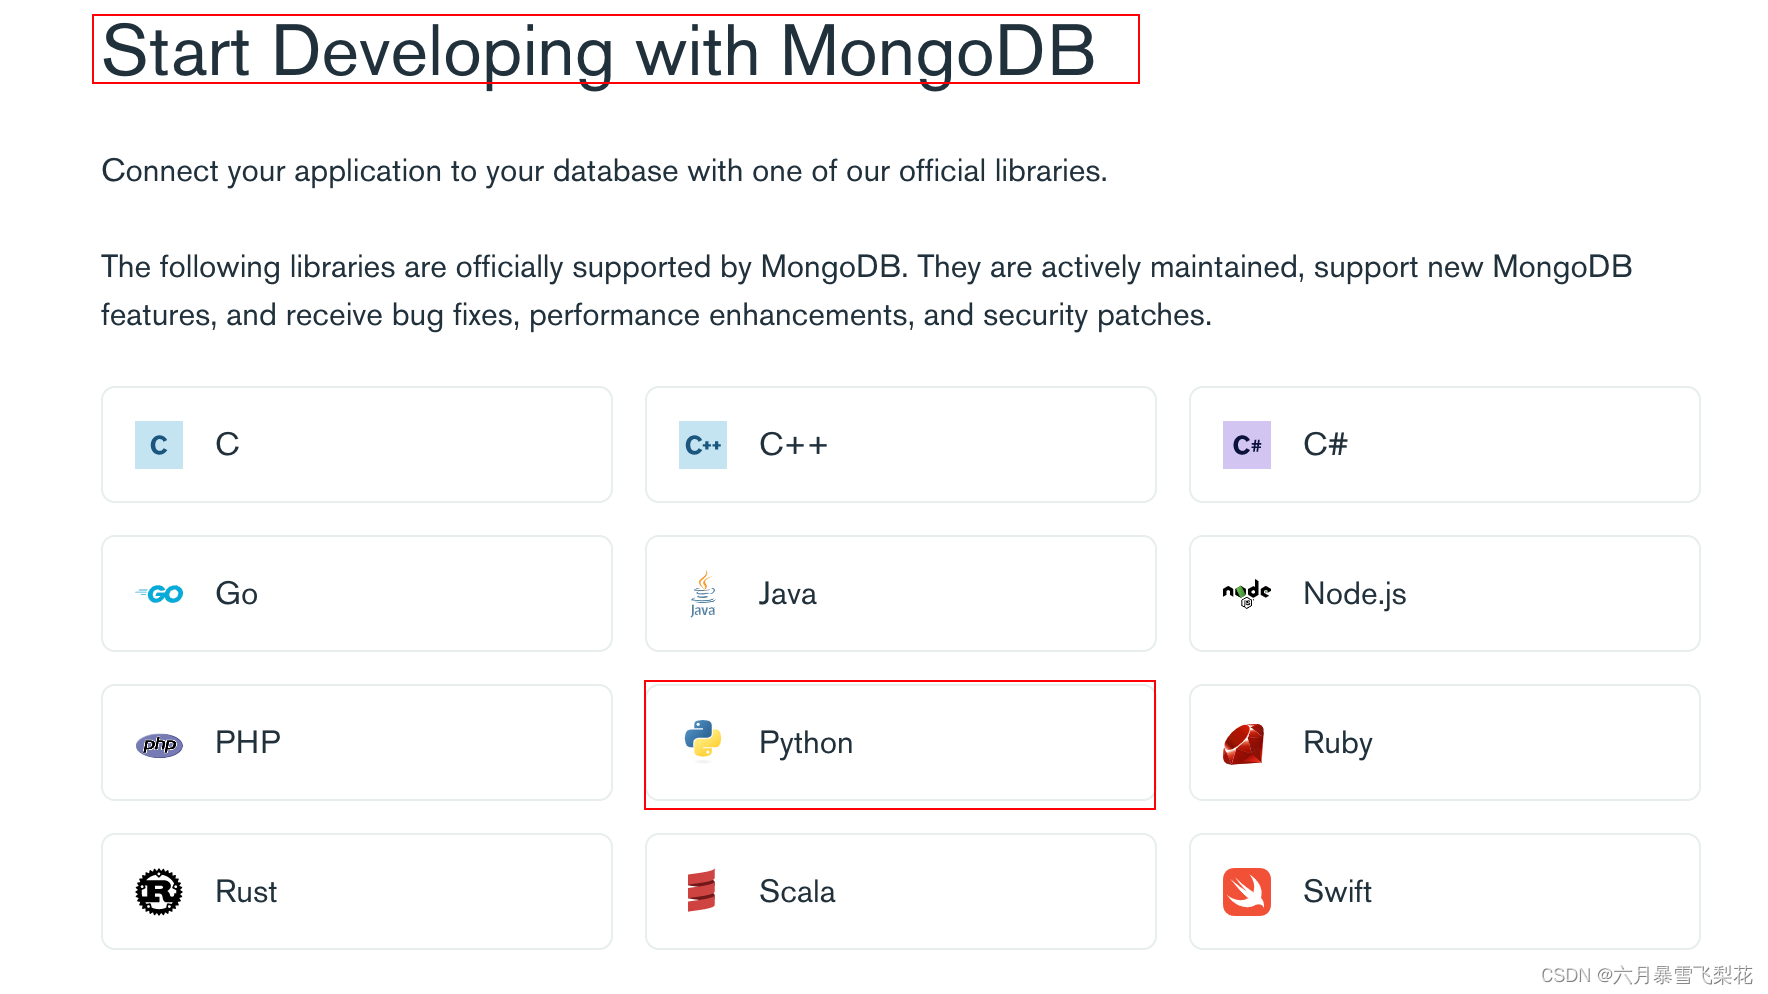
Task: Choose the Swift driver label
Action: 1337,891
